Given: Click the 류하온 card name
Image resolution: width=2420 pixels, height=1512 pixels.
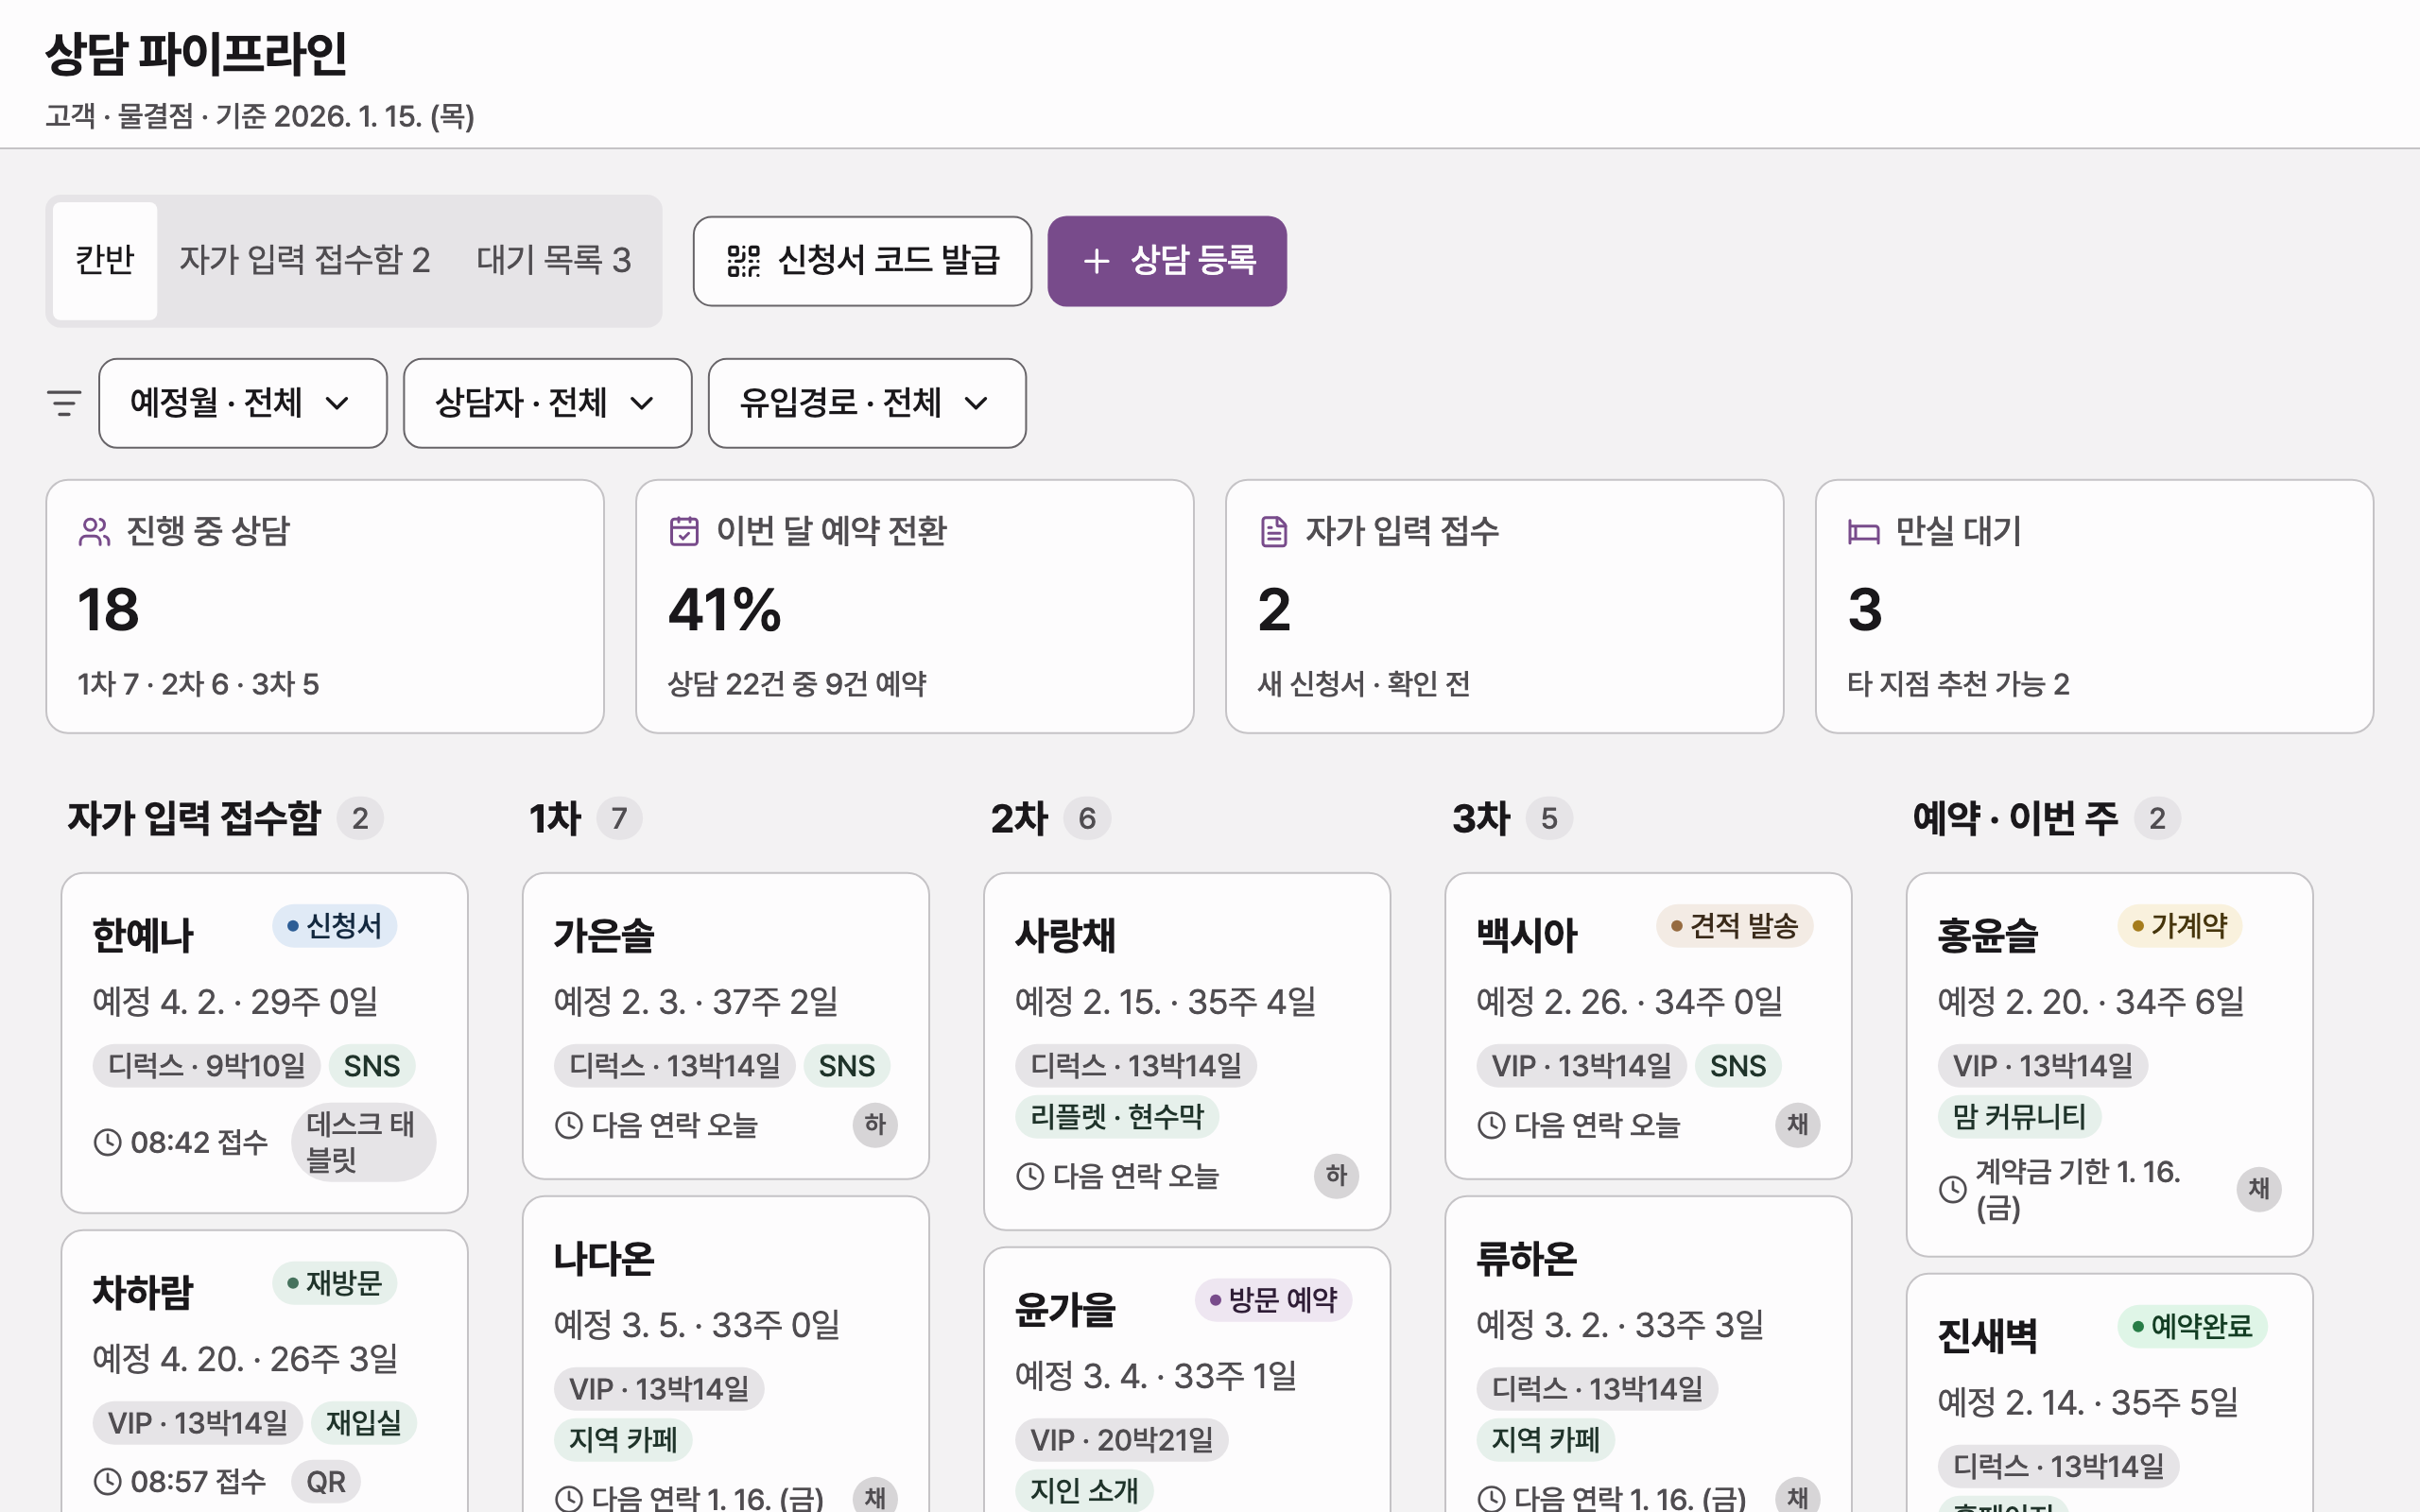Looking at the screenshot, I should 1526,1259.
